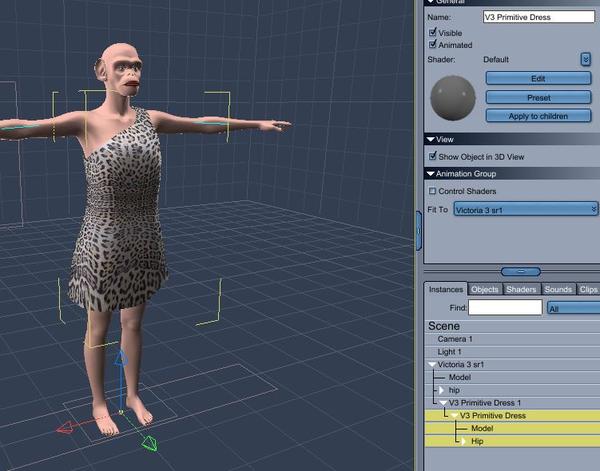The height and width of the screenshot is (471, 600).
Task: Switch to the Objects tab
Action: coord(485,289)
